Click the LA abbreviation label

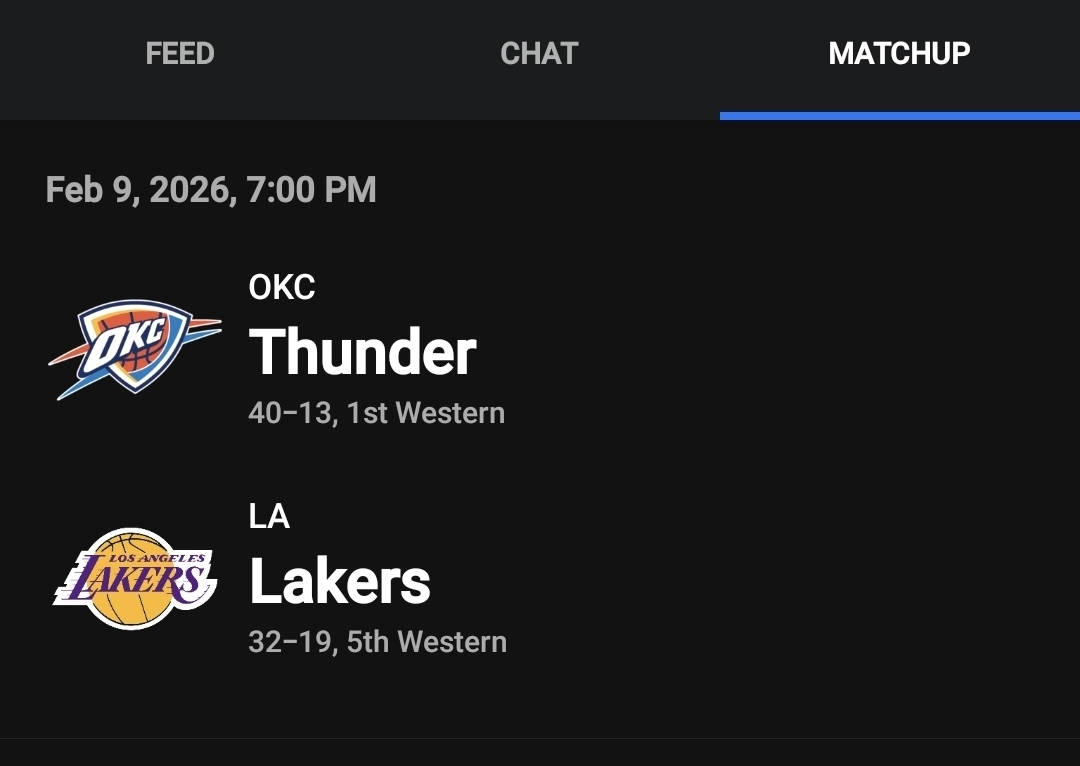(269, 516)
